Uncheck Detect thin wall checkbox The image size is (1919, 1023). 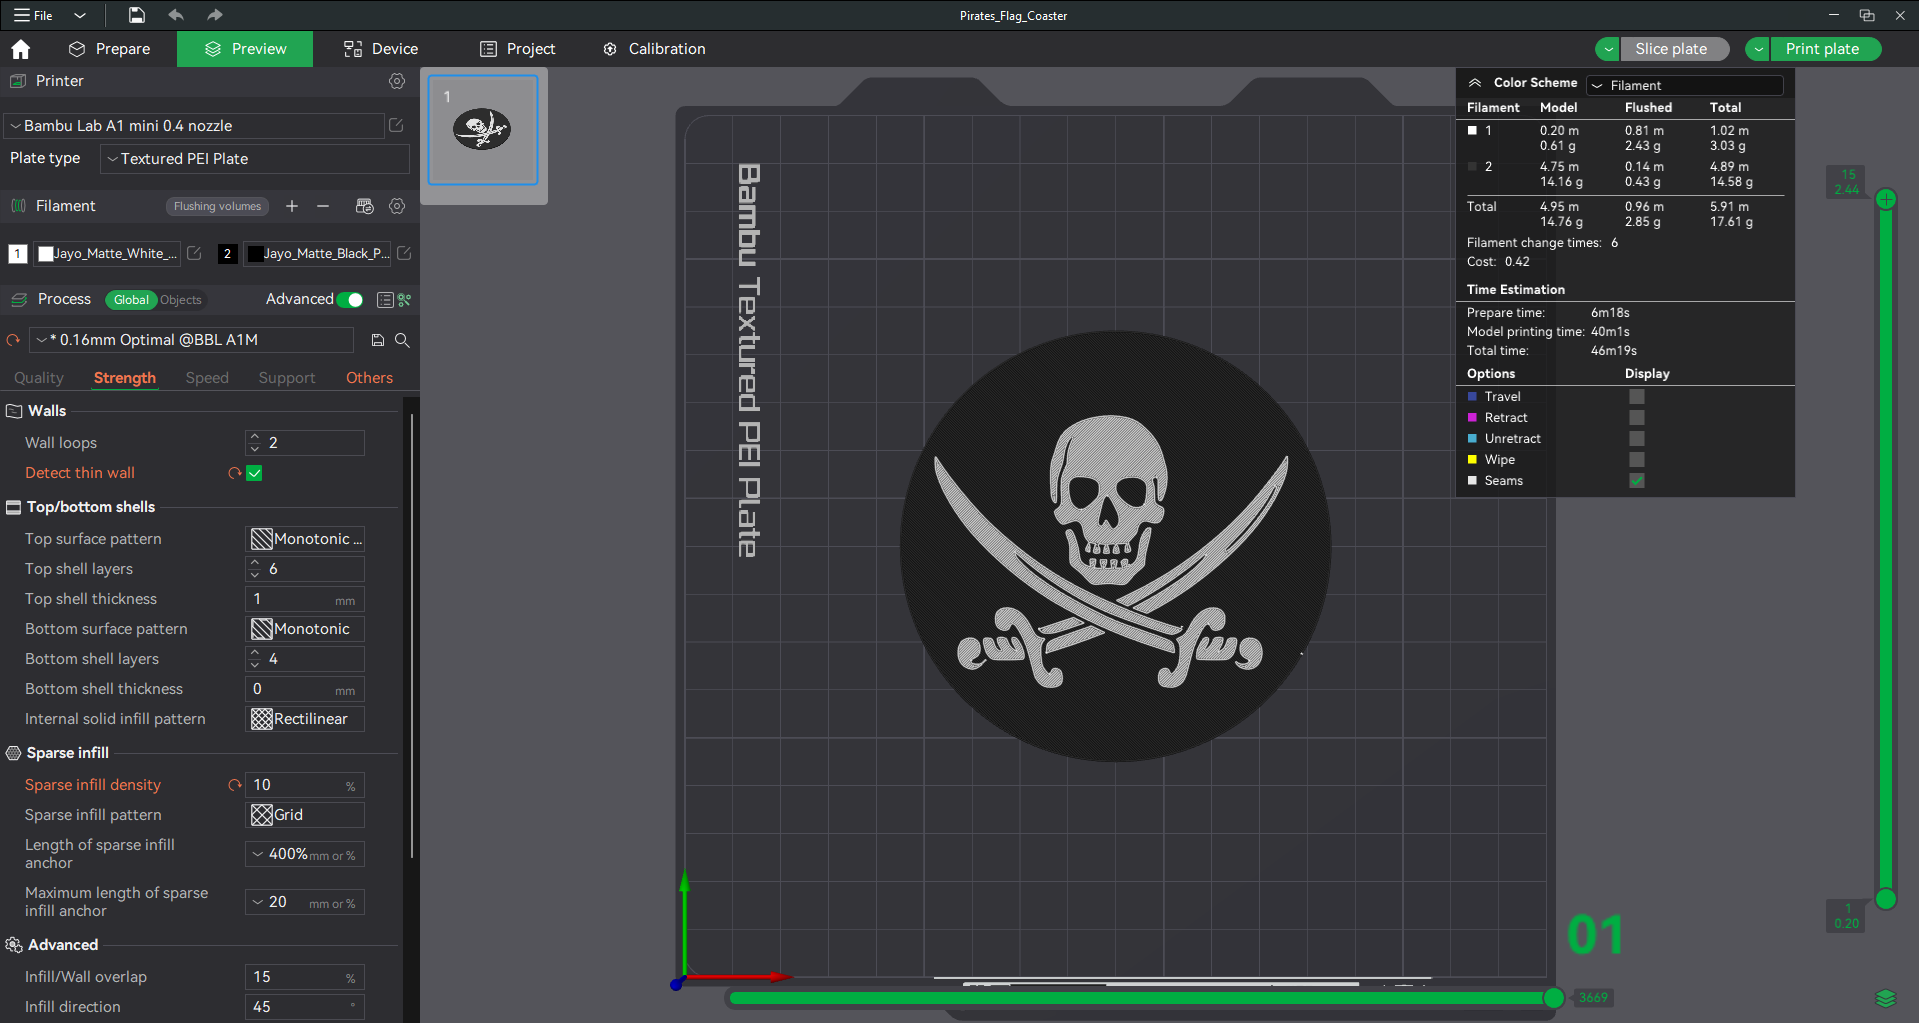[x=255, y=473]
